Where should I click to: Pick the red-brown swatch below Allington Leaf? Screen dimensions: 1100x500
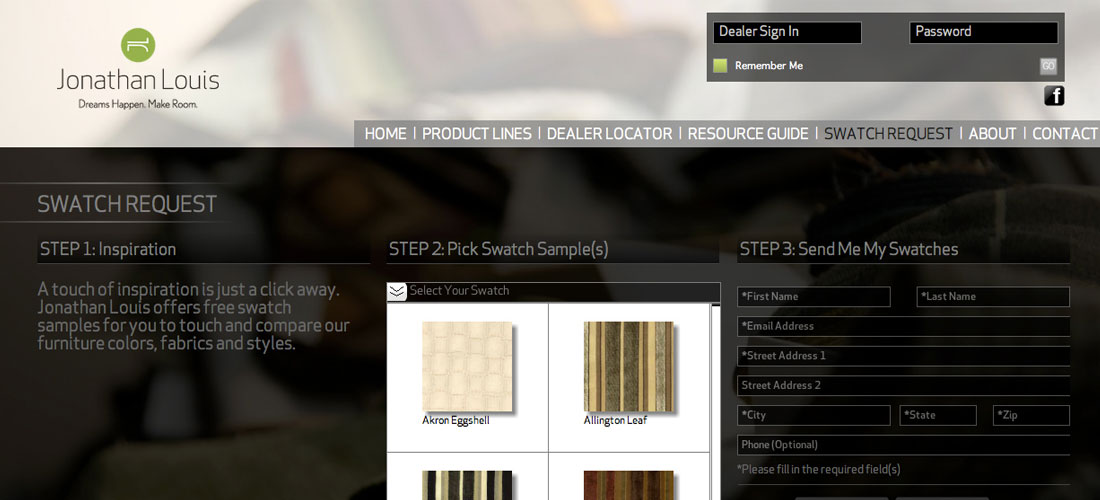pyautogui.click(x=629, y=485)
